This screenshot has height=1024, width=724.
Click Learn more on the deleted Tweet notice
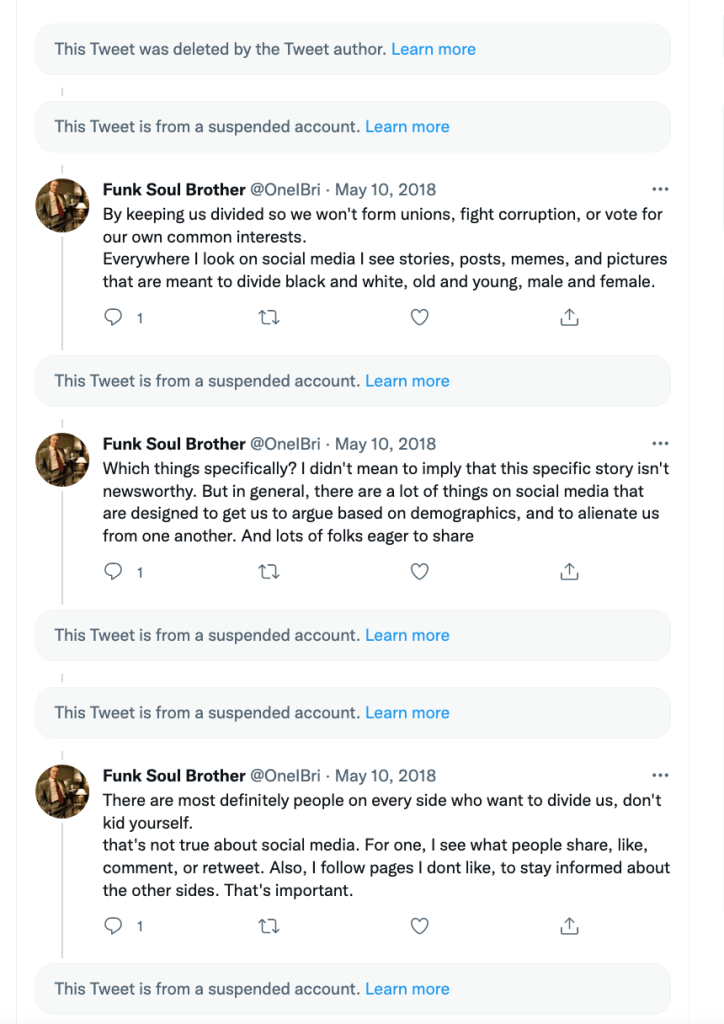pyautogui.click(x=433, y=49)
